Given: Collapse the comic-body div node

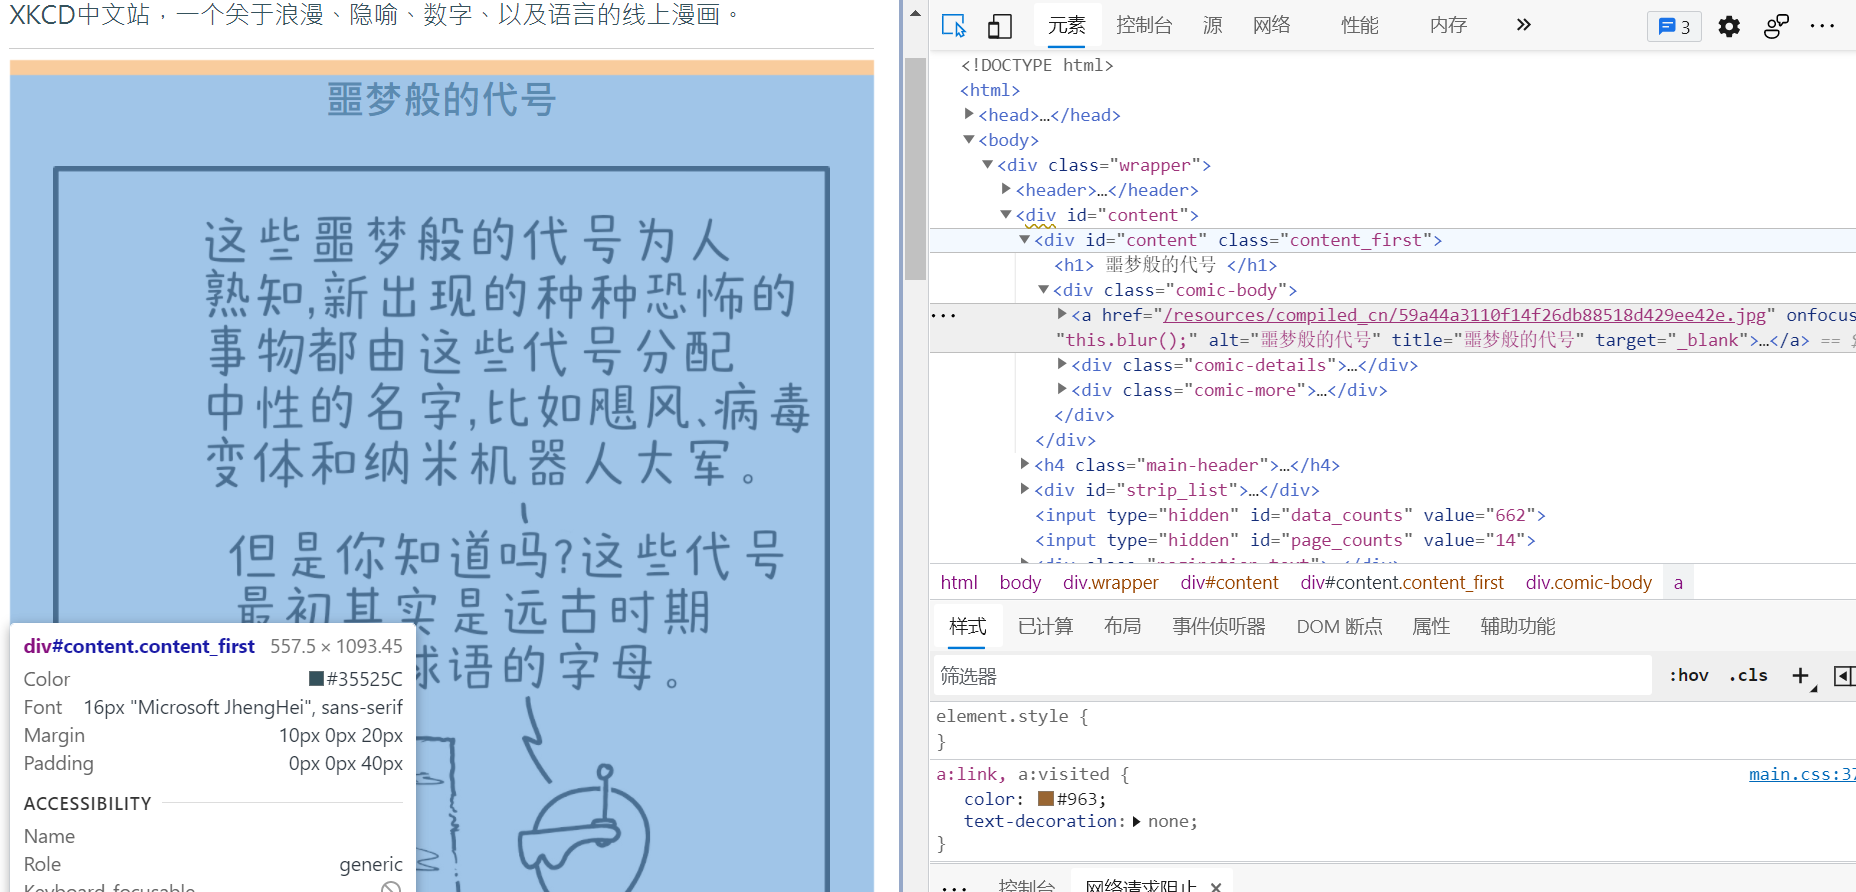Looking at the screenshot, I should (1044, 289).
